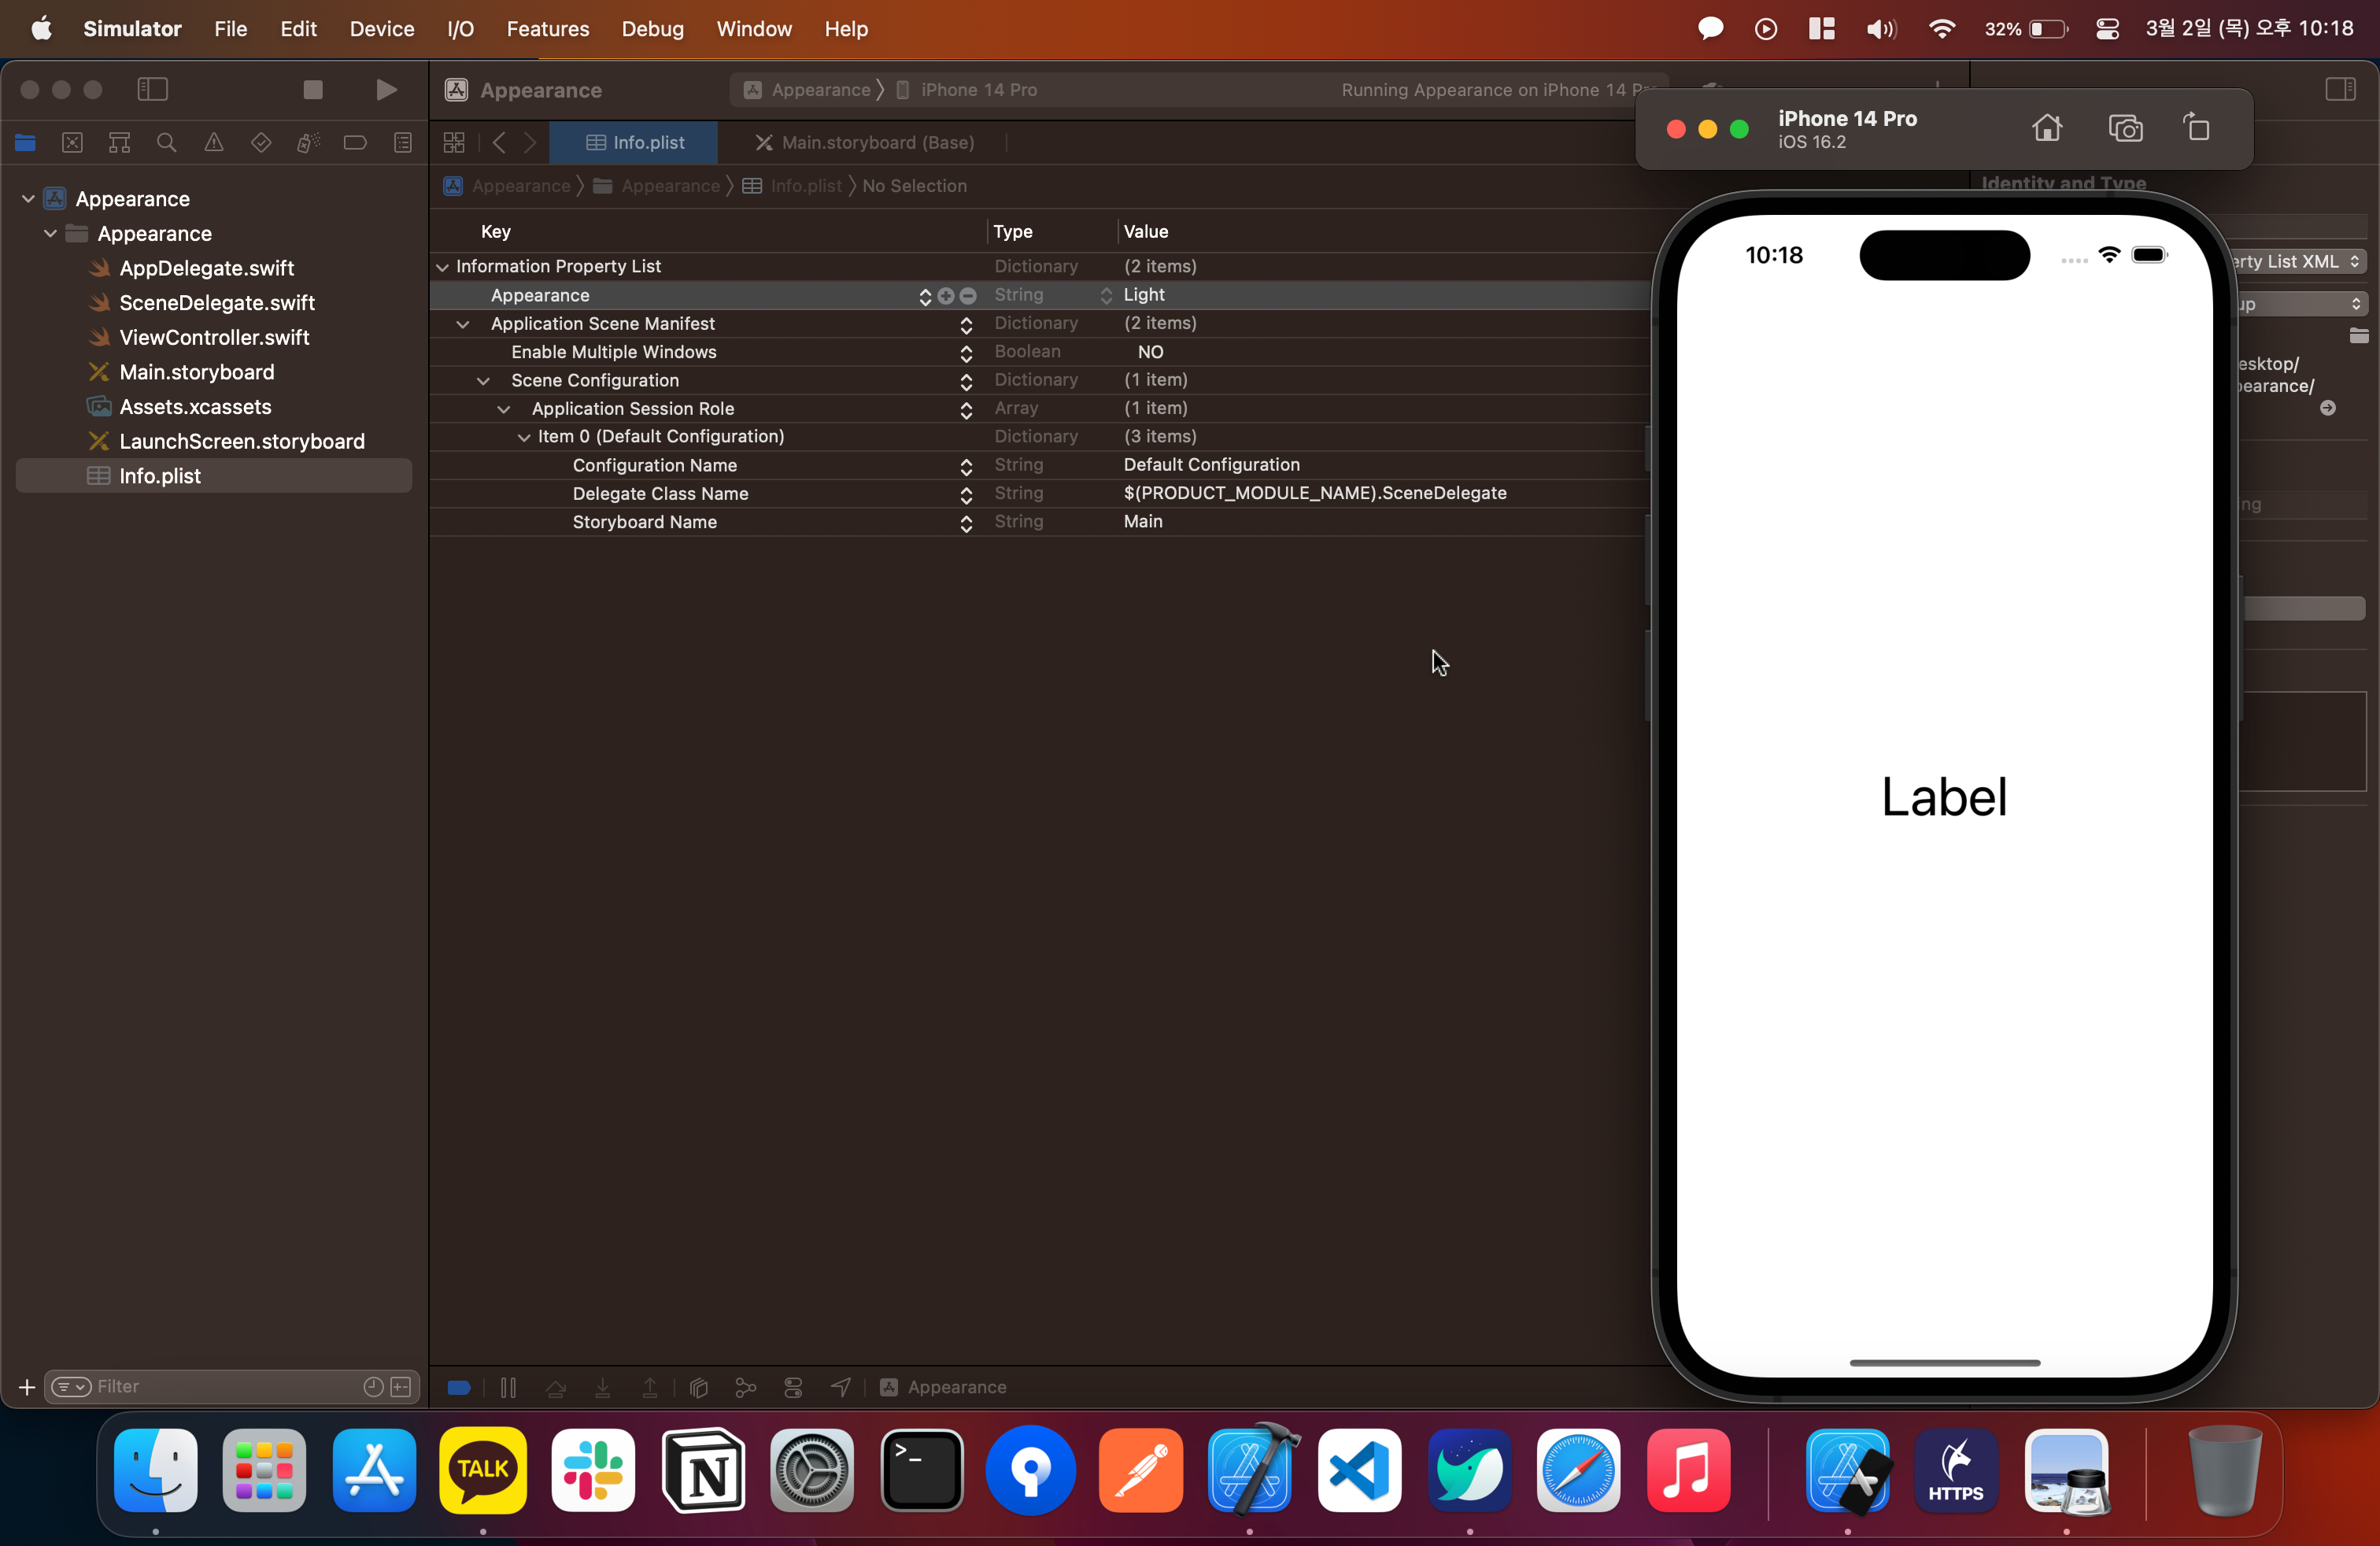Show the Source Control navigator icon
2380x1546 pixels.
(x=72, y=143)
